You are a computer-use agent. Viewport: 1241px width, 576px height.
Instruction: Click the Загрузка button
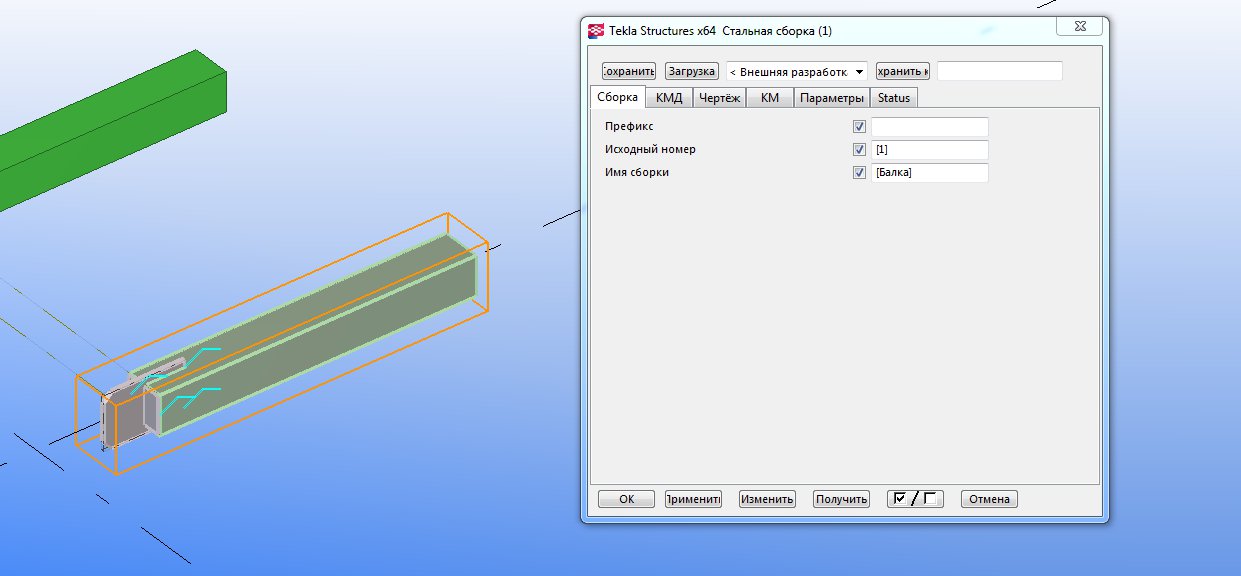point(692,71)
